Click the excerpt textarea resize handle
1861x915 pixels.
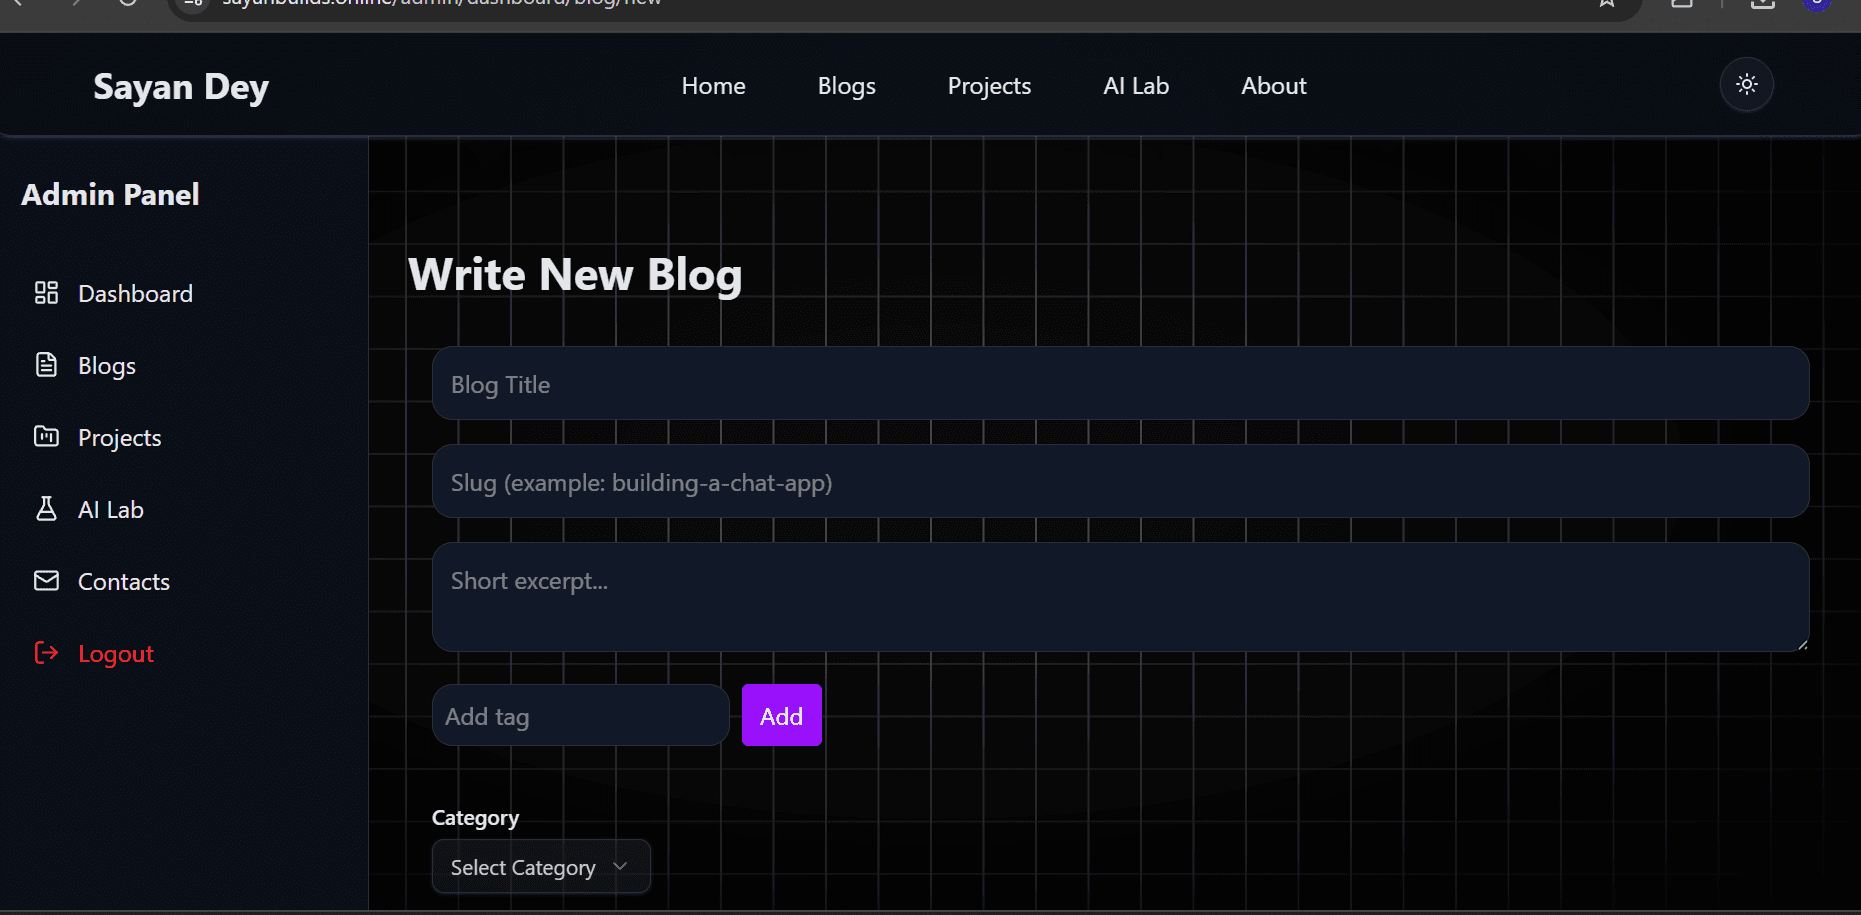click(x=1802, y=645)
